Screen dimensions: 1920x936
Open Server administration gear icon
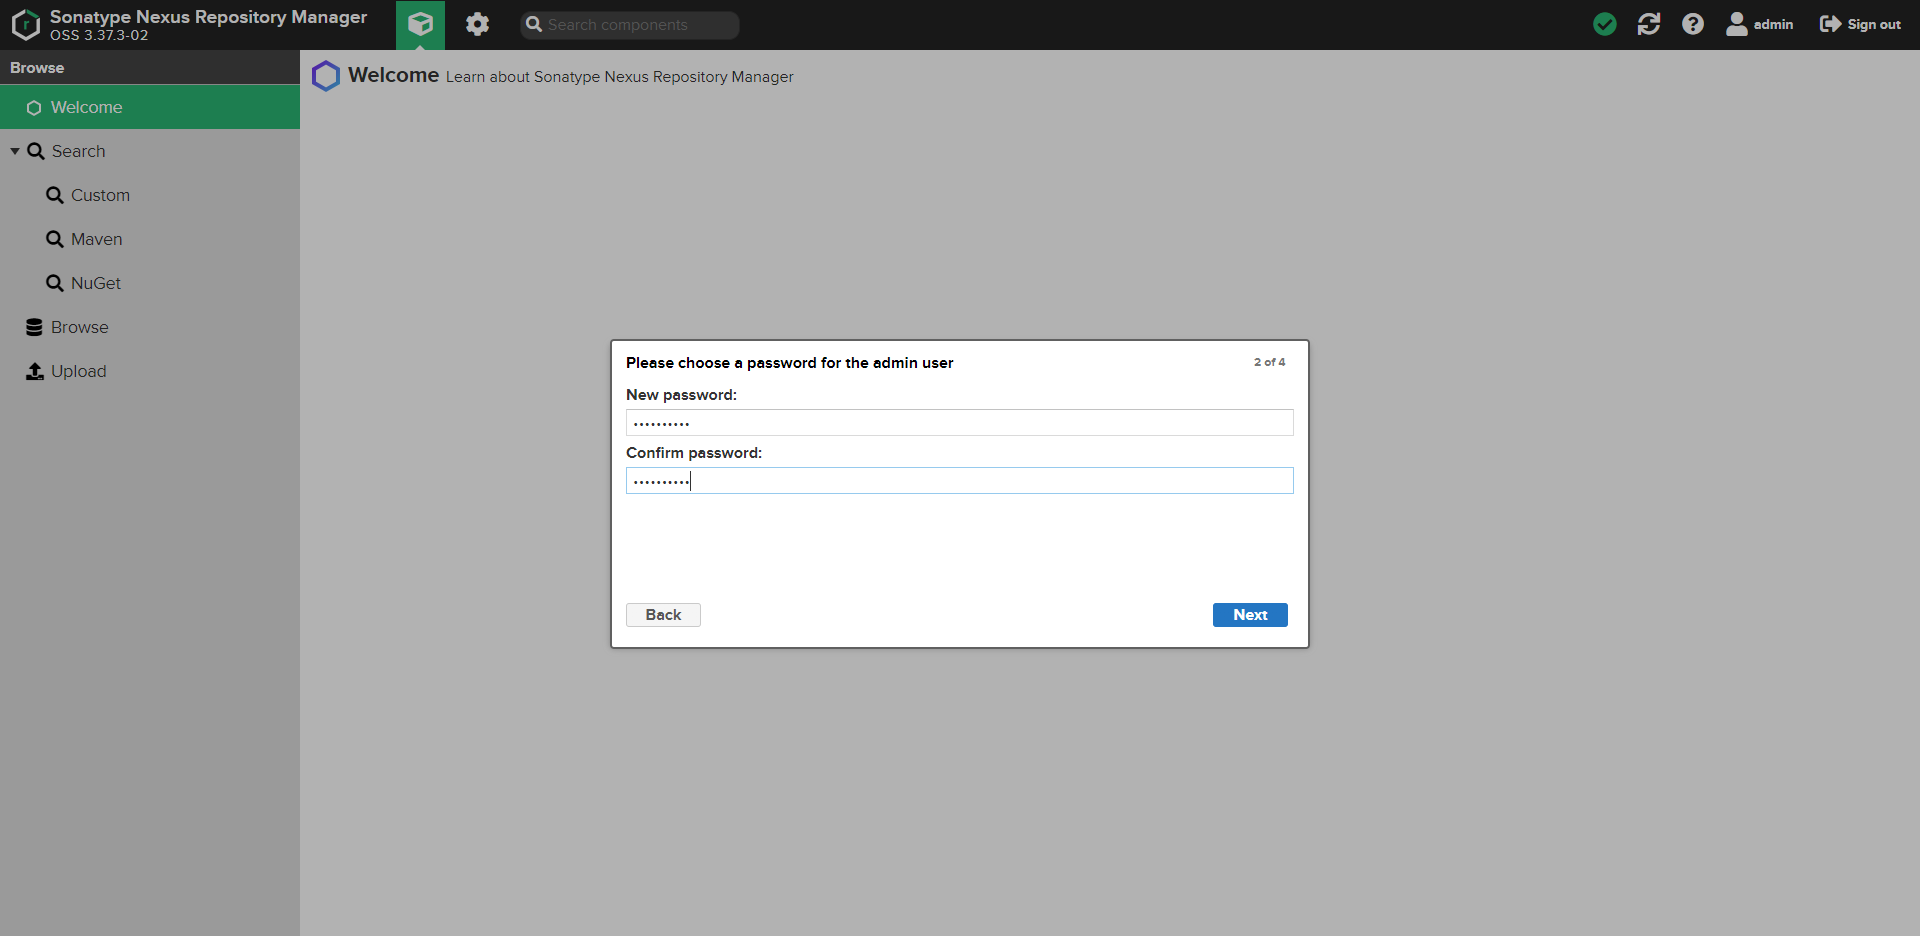(x=477, y=24)
